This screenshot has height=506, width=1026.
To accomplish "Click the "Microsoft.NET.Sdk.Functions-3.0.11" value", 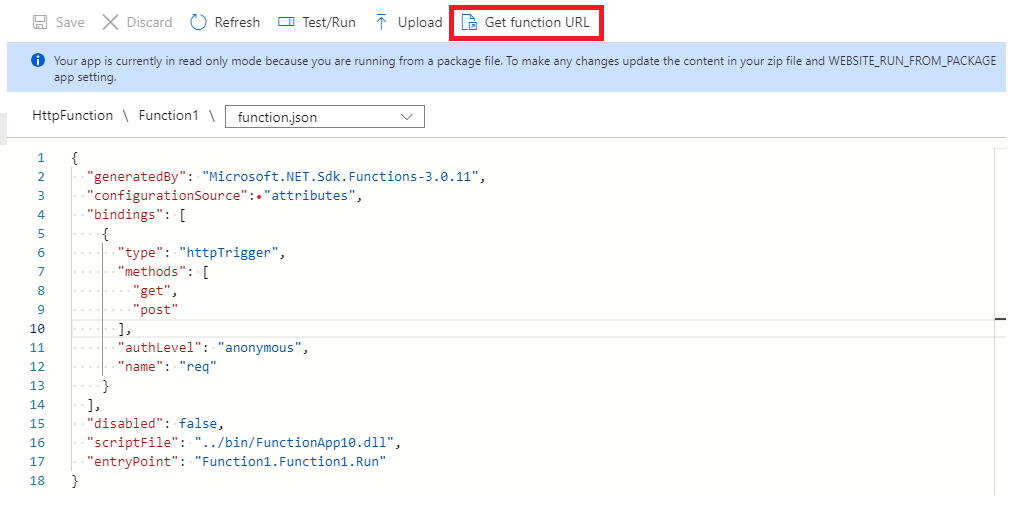I will (x=342, y=177).
